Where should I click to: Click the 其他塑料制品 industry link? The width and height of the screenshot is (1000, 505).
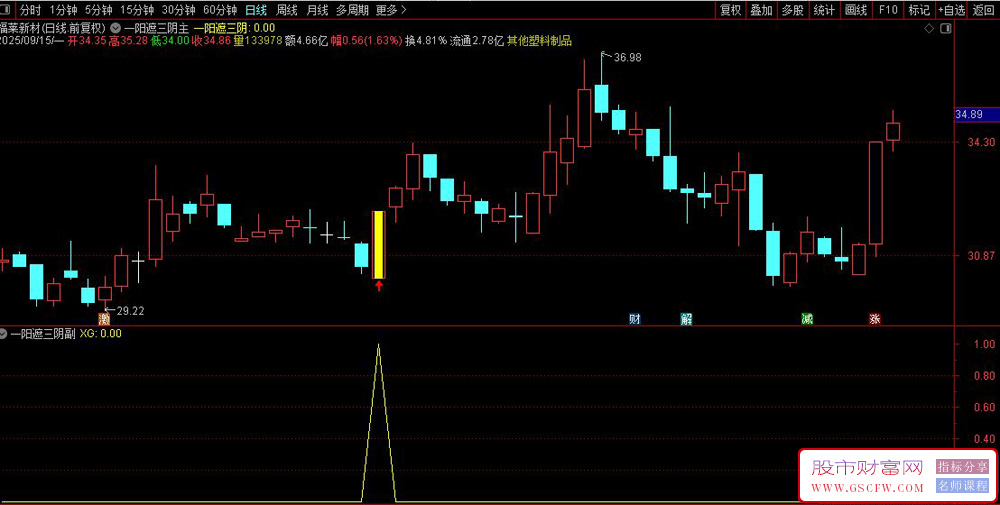coord(540,41)
